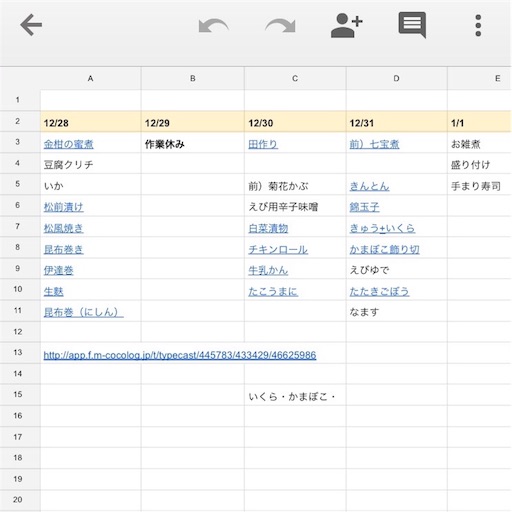This screenshot has height=512, width=512.
Task: Select the 12/29 date cell
Action: (193, 122)
